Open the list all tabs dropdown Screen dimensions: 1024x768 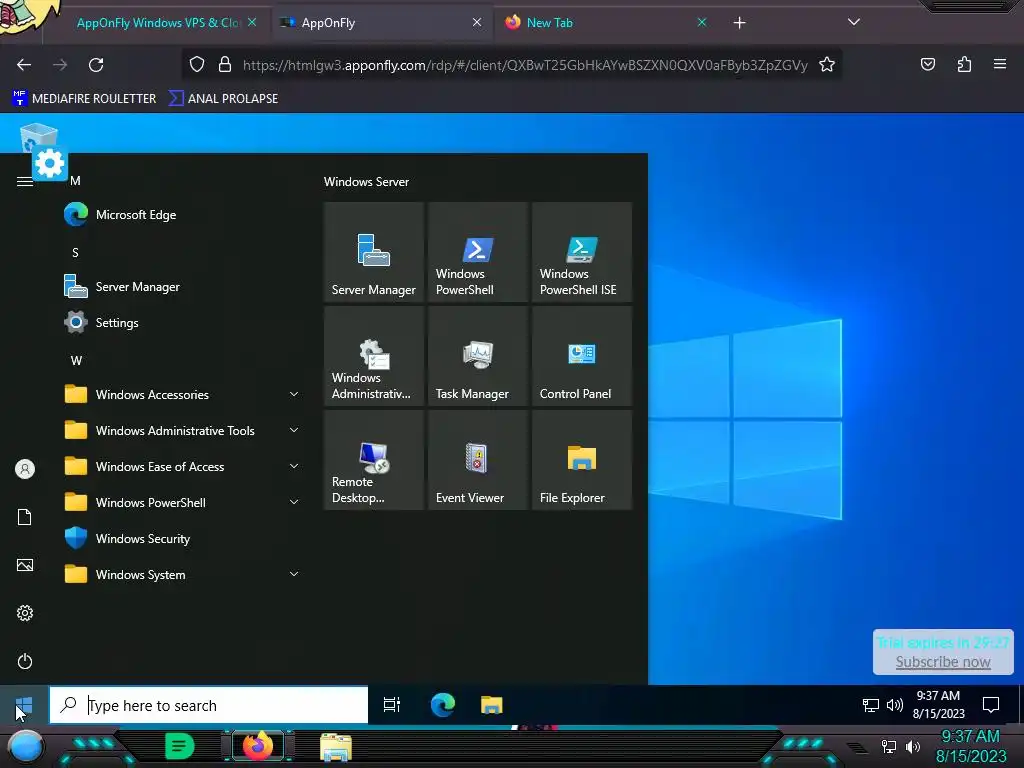tap(854, 22)
